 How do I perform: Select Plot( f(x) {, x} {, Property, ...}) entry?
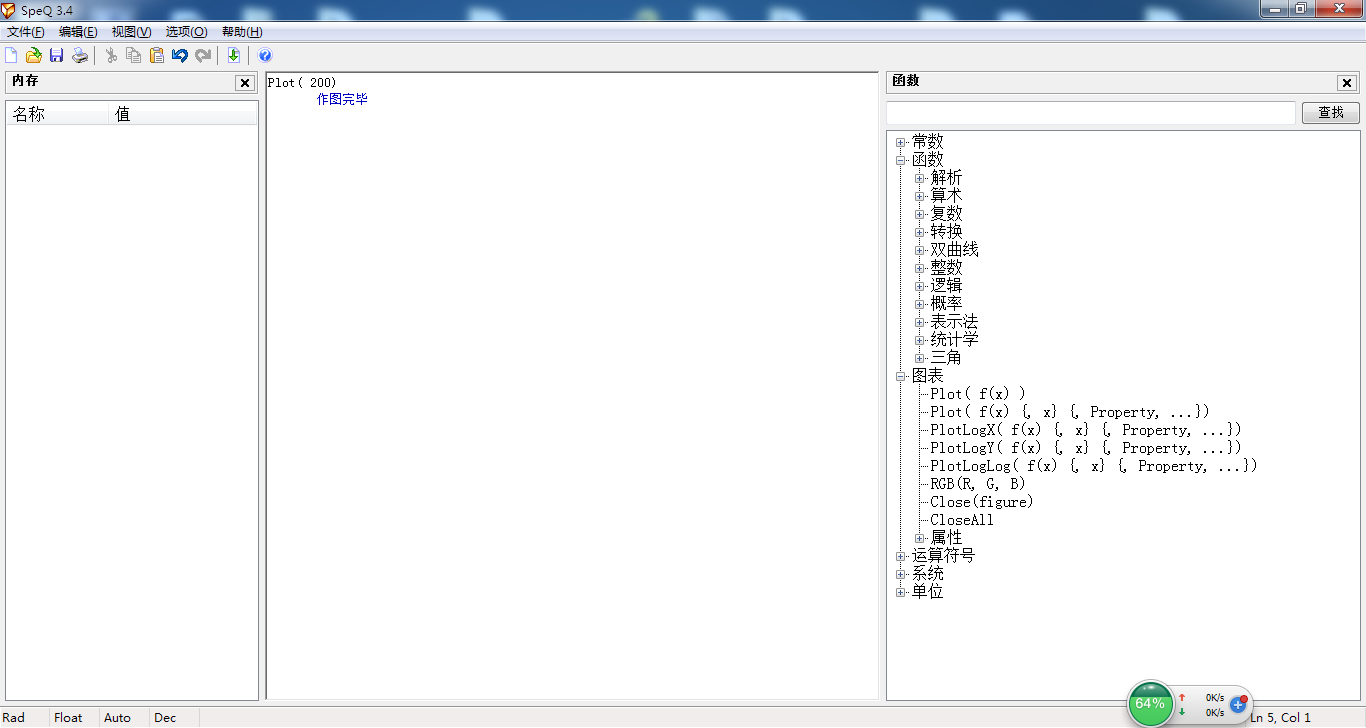pos(1070,412)
